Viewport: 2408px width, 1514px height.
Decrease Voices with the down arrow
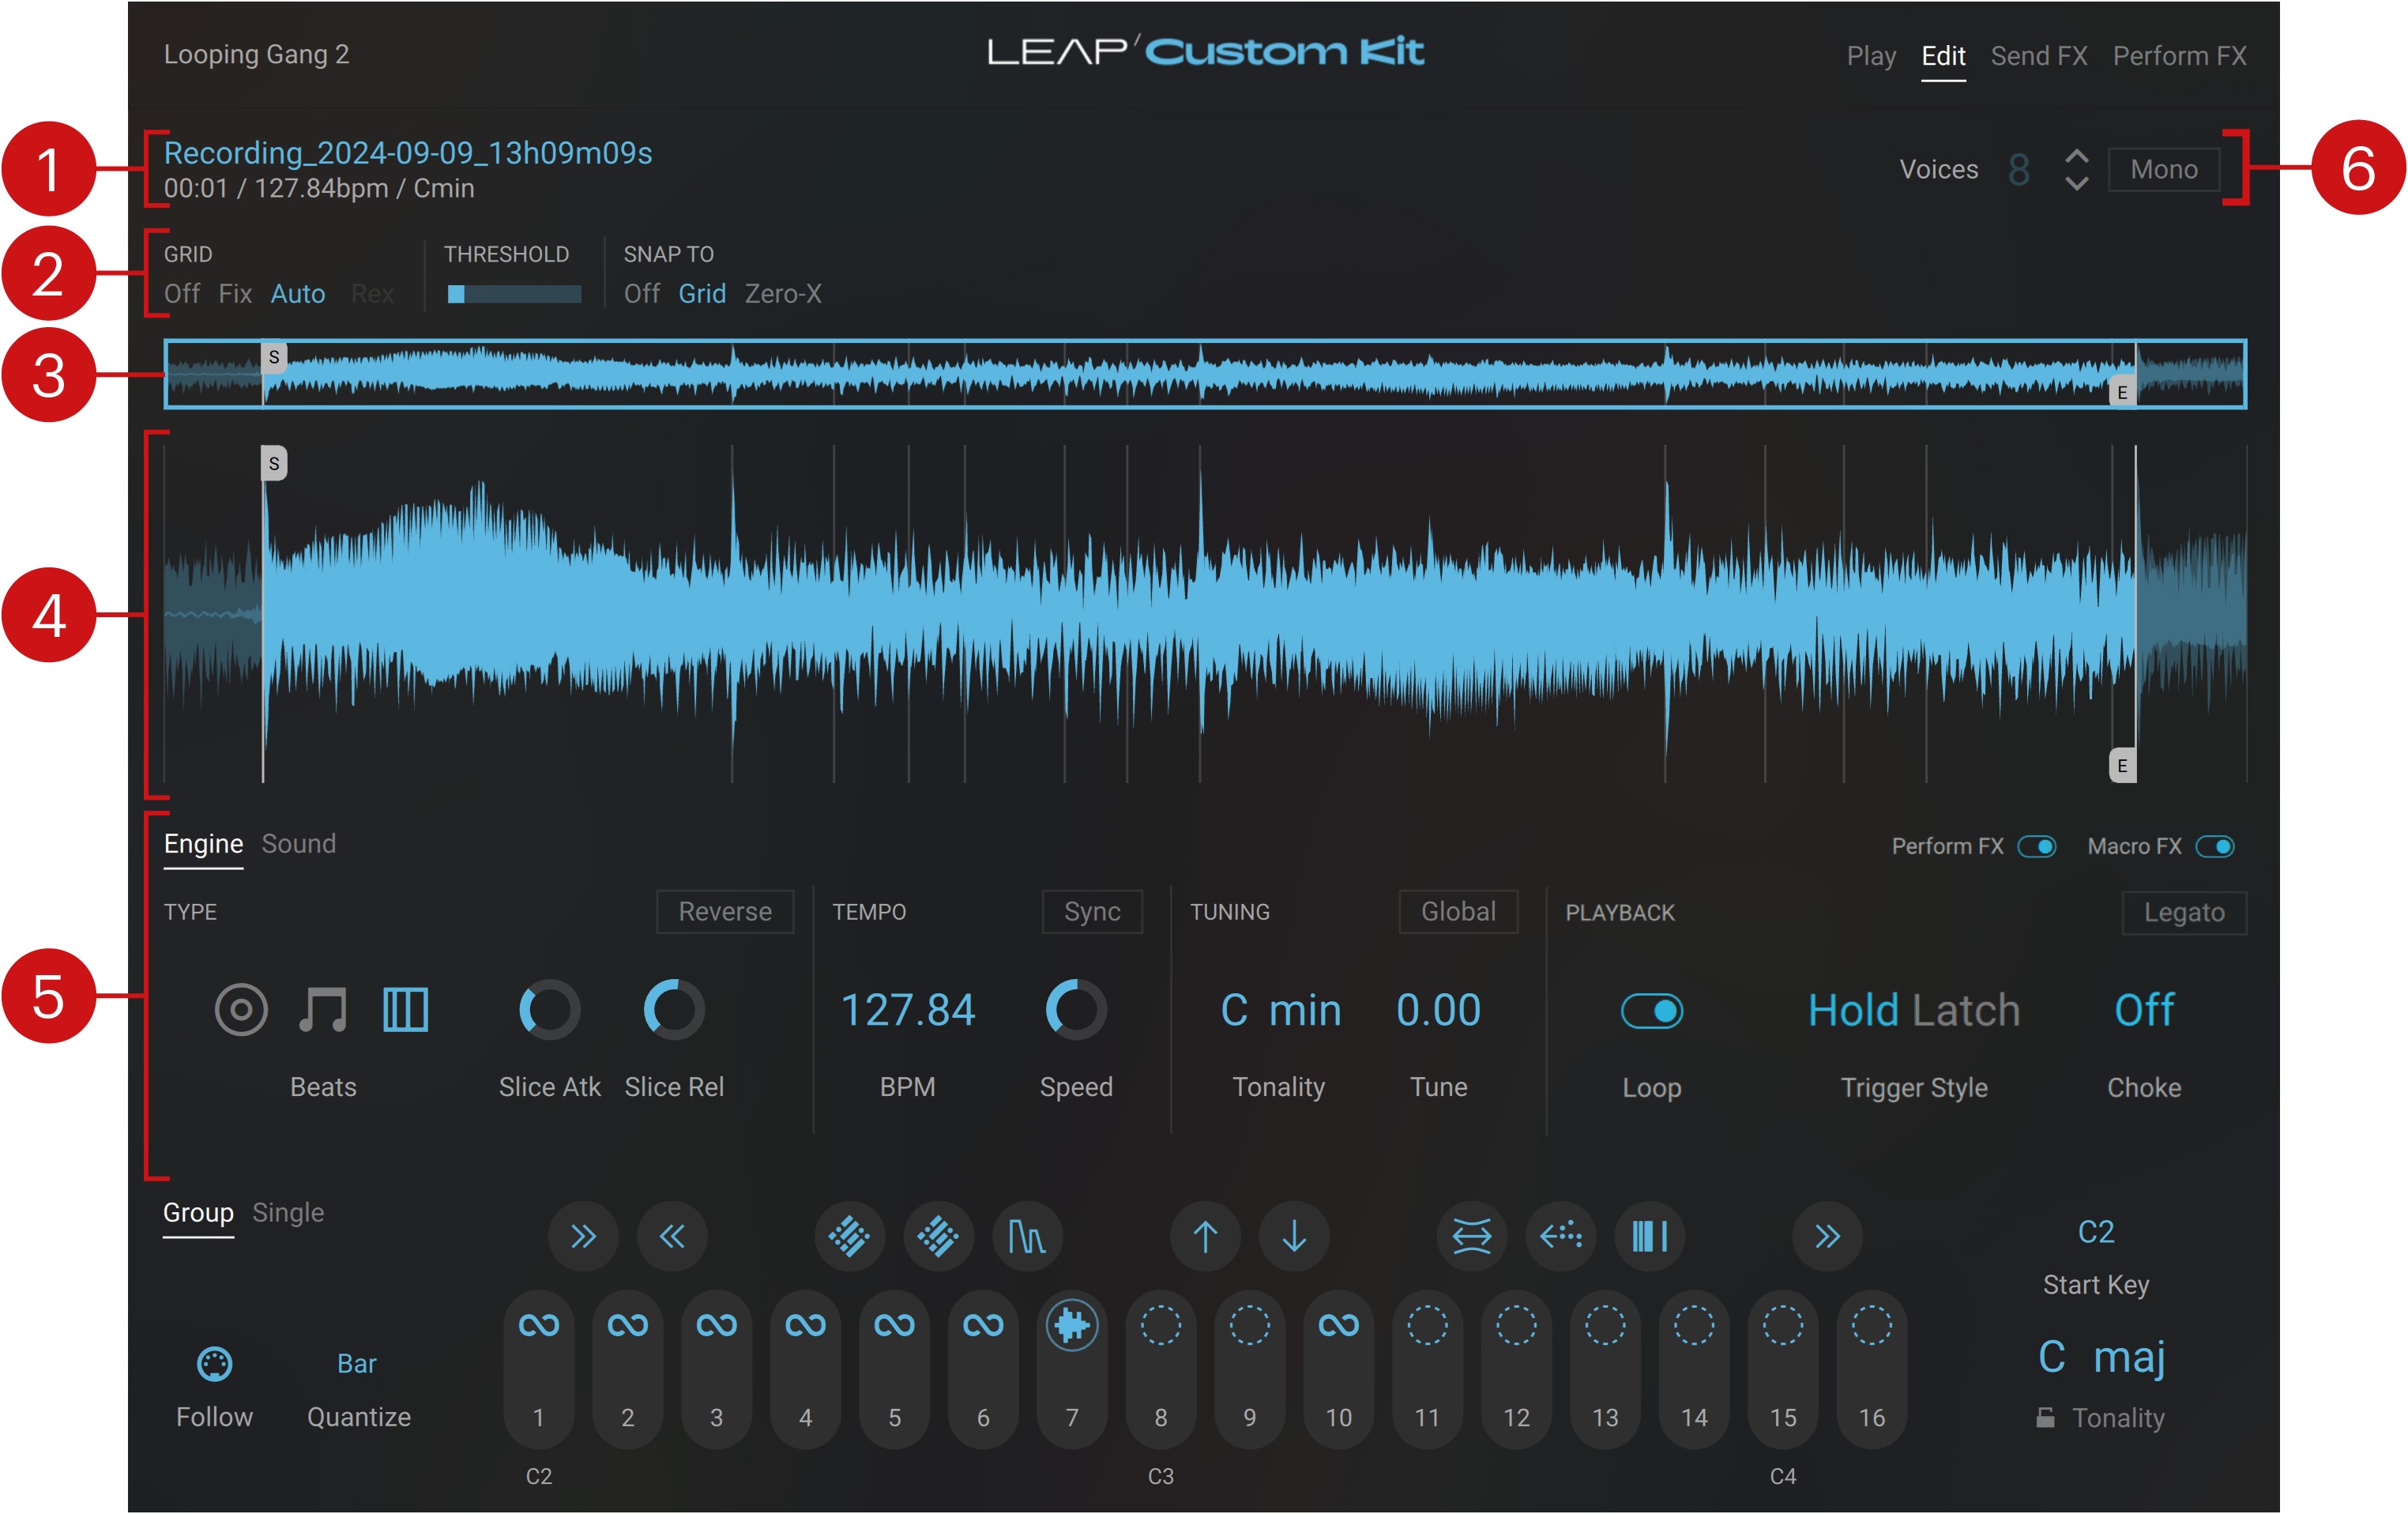coord(2077,183)
